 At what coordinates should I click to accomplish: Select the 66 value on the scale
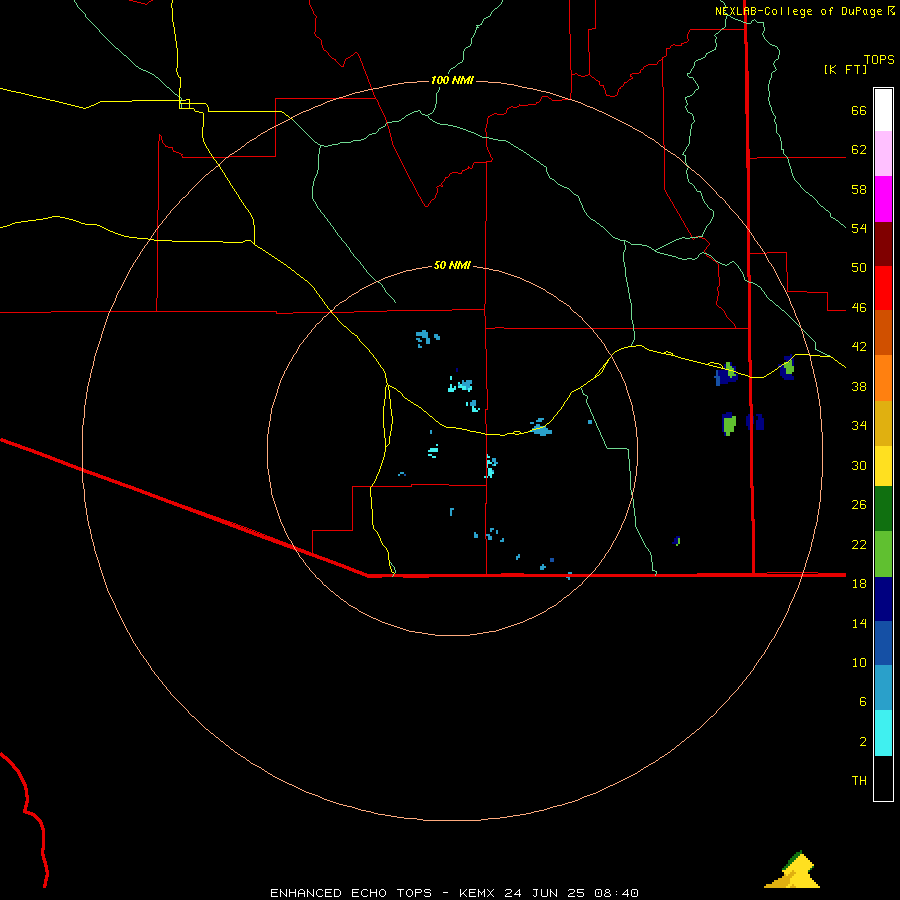859,110
